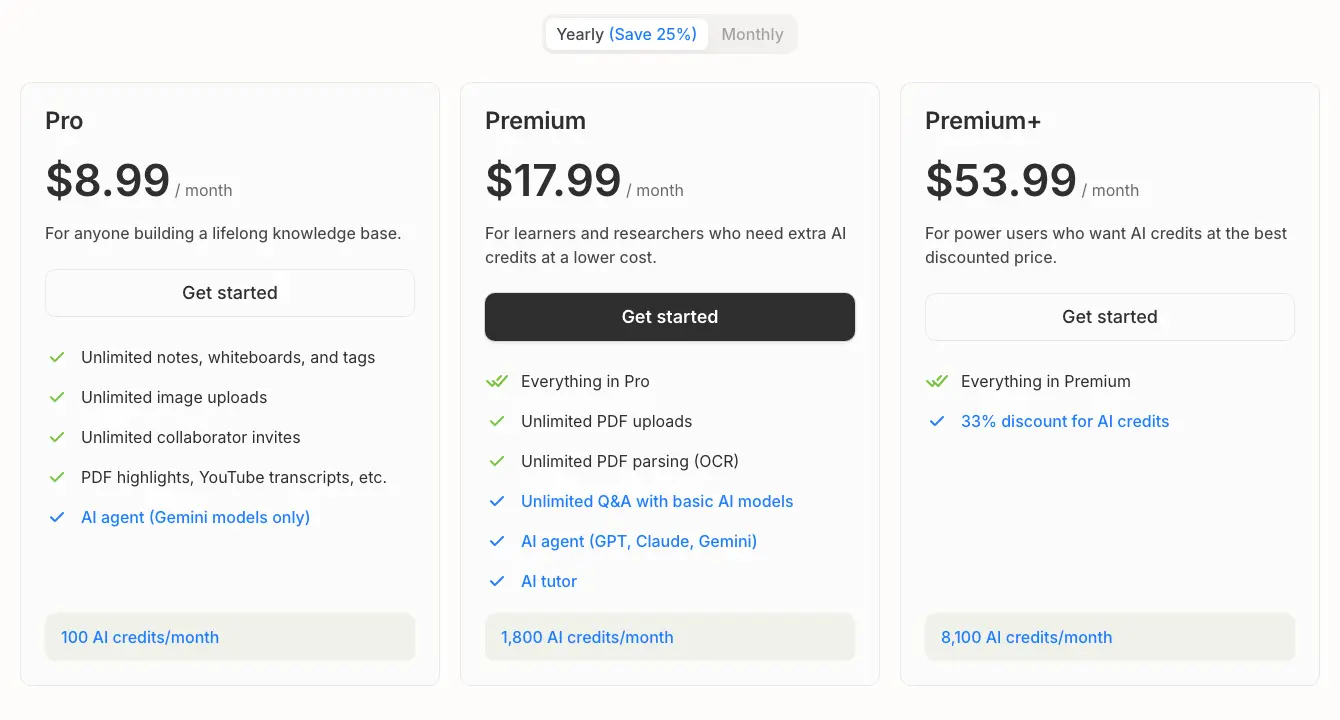The height and width of the screenshot is (720, 1340).
Task: Click the checkmark next to Unlimited image uploads
Action: click(57, 397)
